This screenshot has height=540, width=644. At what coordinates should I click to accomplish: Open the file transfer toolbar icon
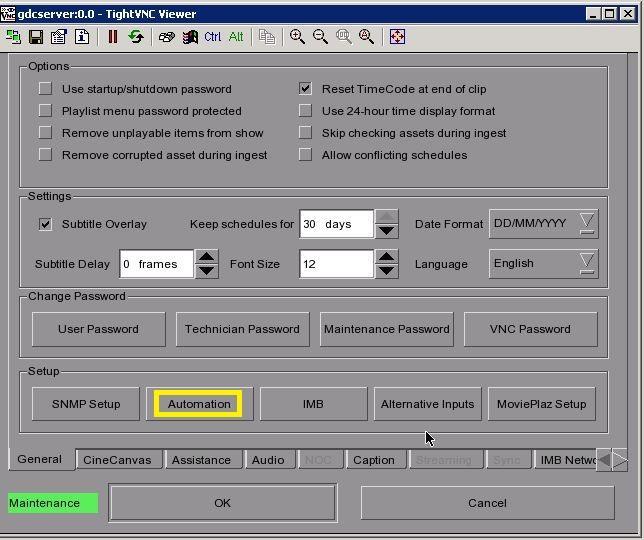[267, 37]
